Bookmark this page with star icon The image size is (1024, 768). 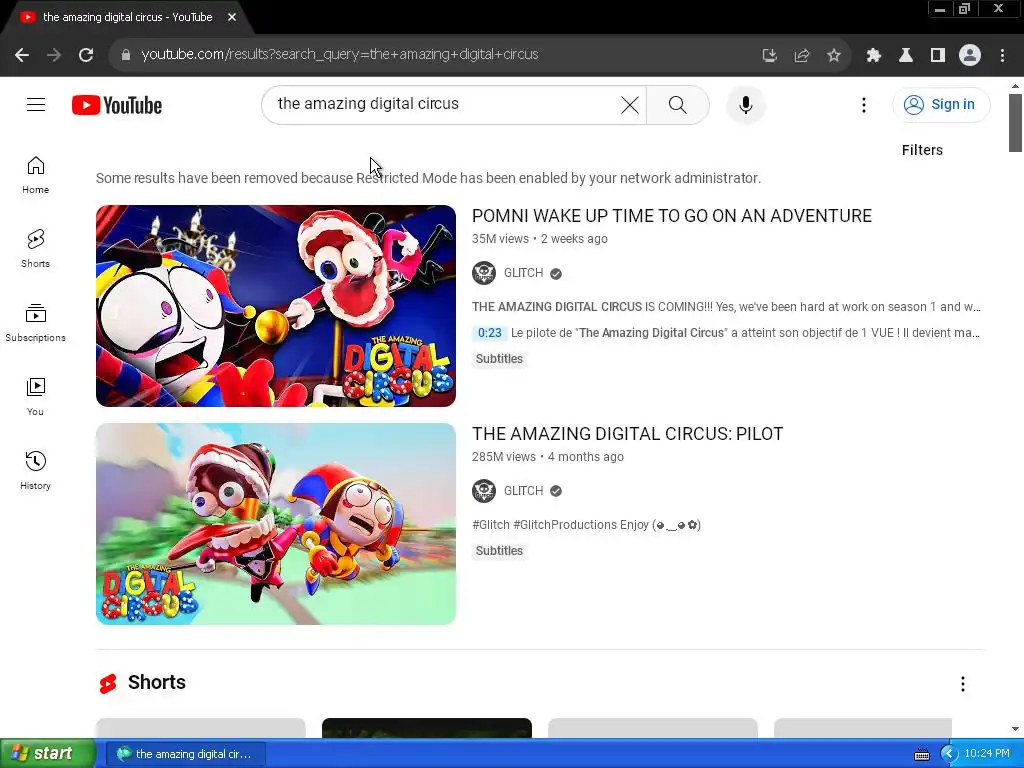pos(833,56)
